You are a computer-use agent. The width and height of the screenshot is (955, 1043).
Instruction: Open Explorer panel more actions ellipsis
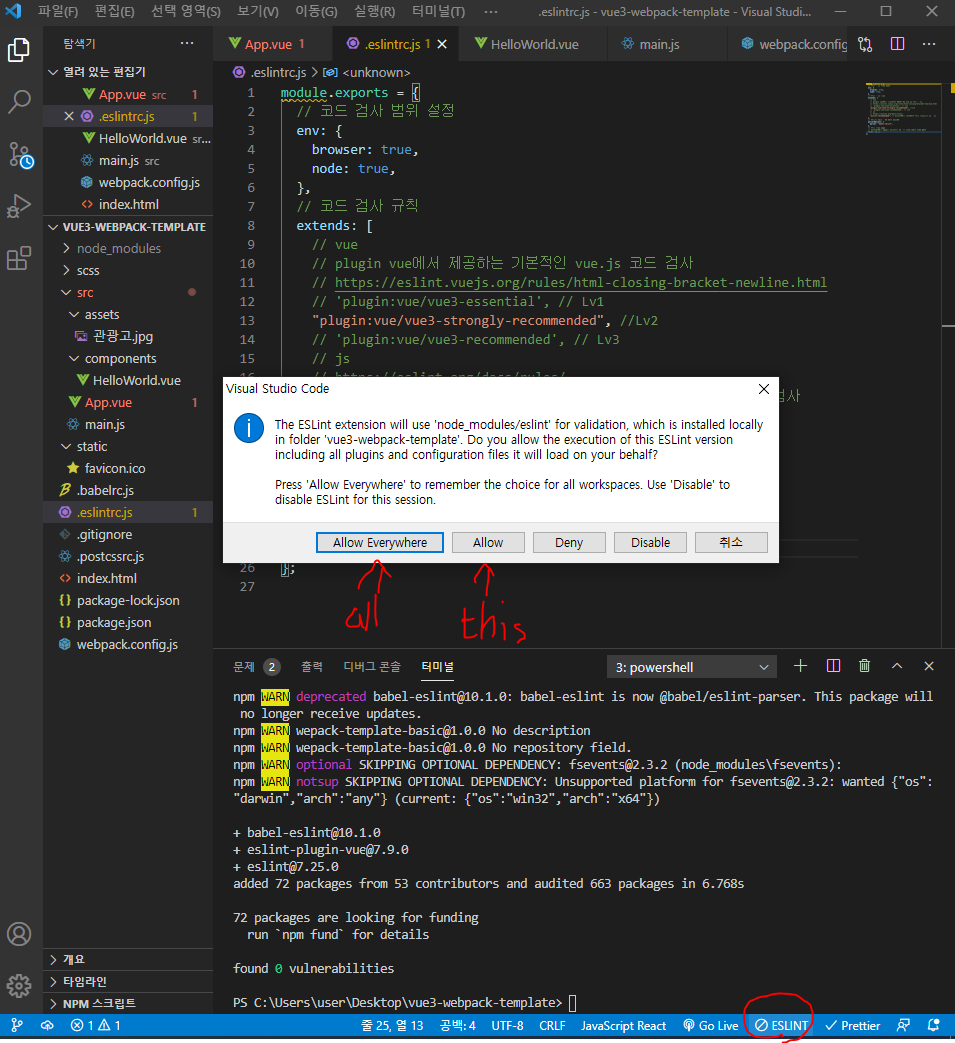187,43
